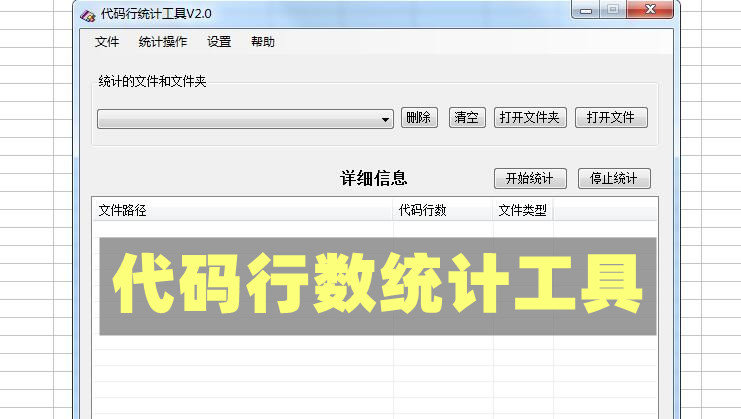Click the app icon in title bar

pyautogui.click(x=87, y=15)
